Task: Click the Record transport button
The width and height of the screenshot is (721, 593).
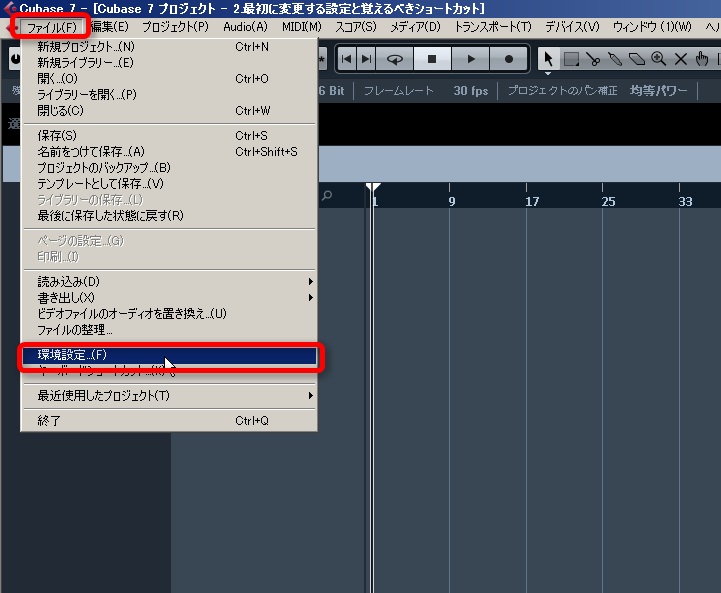Action: tap(509, 59)
